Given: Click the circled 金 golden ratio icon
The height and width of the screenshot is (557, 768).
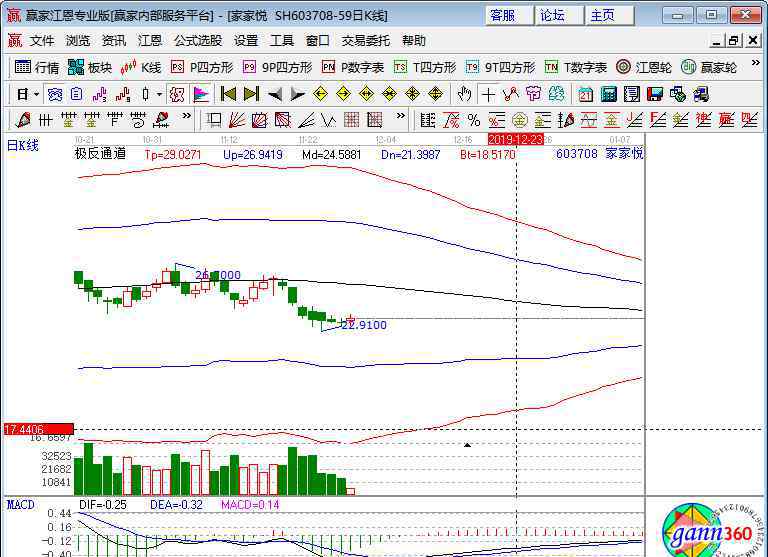Looking at the screenshot, I should 520,120.
